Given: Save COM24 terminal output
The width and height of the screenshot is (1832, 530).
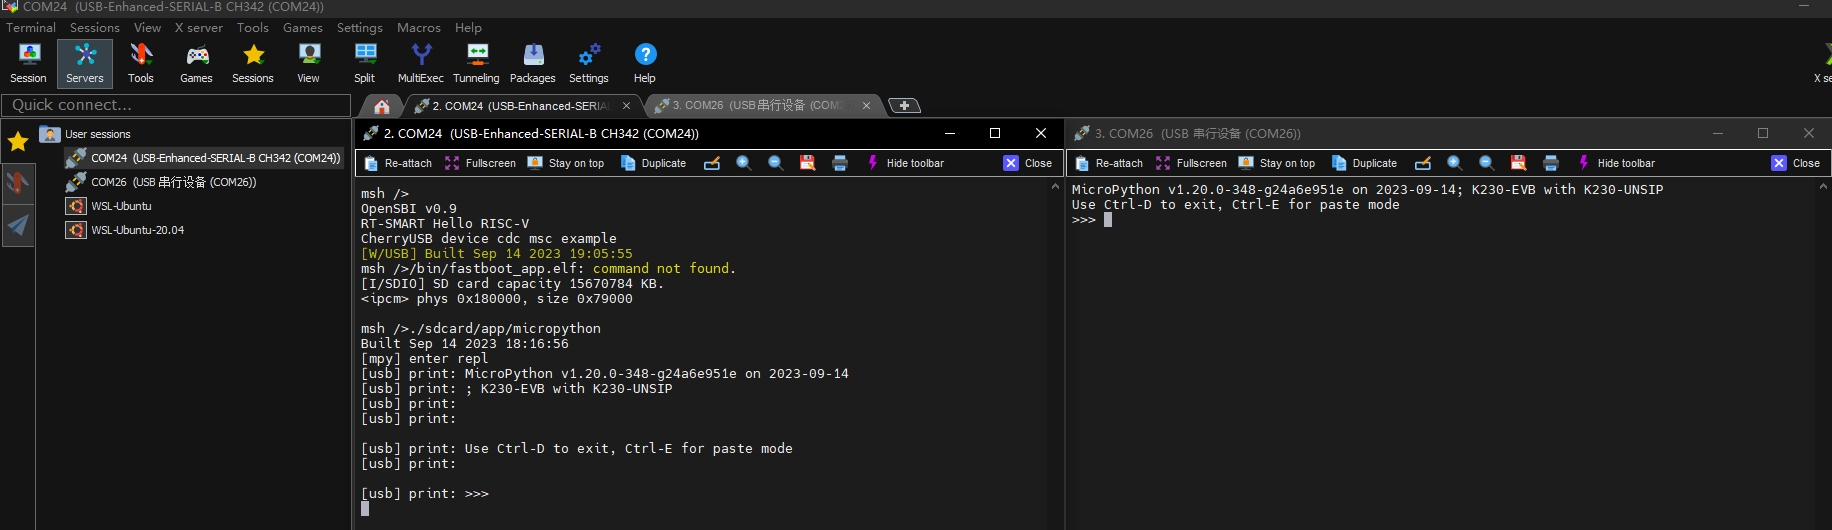Looking at the screenshot, I should [x=808, y=163].
